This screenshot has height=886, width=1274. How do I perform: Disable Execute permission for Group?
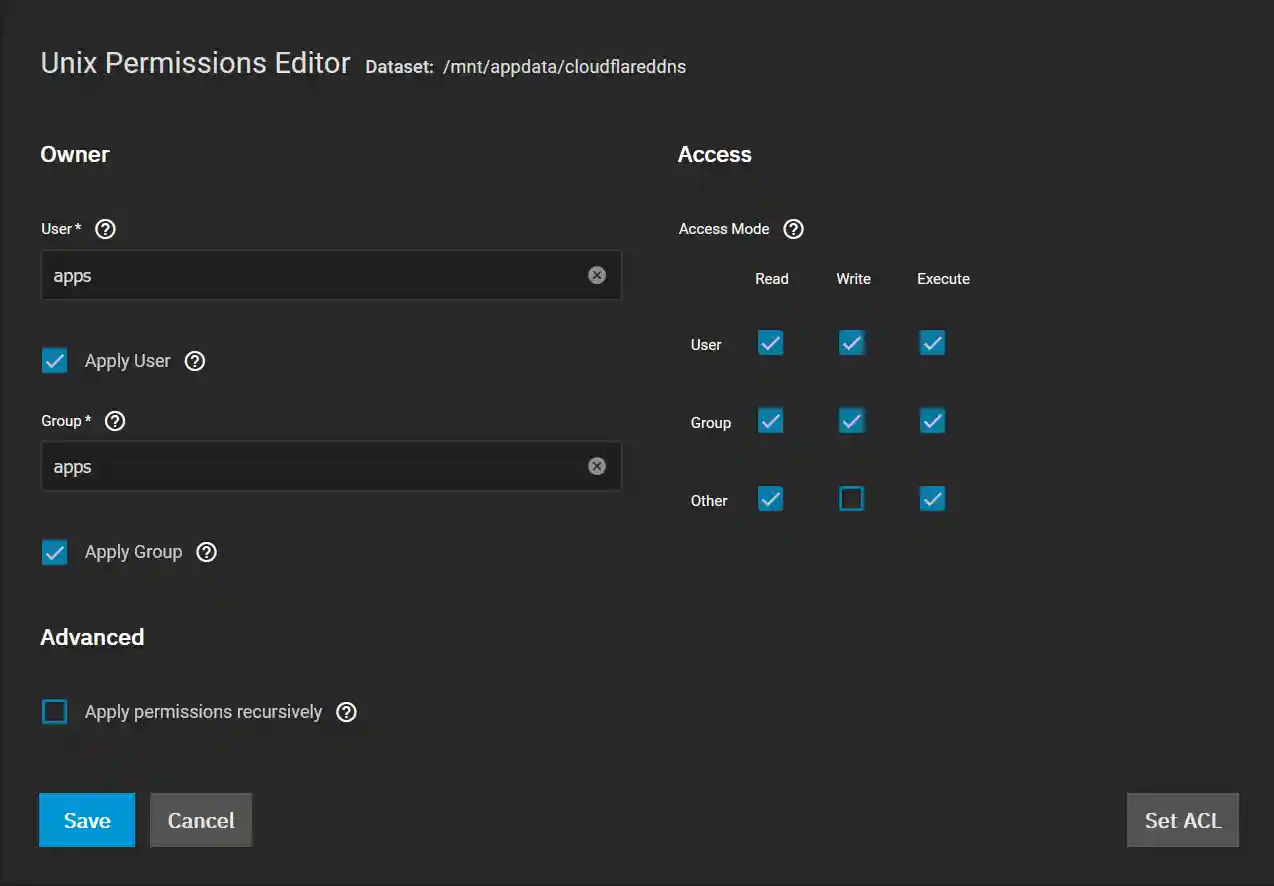(x=931, y=420)
